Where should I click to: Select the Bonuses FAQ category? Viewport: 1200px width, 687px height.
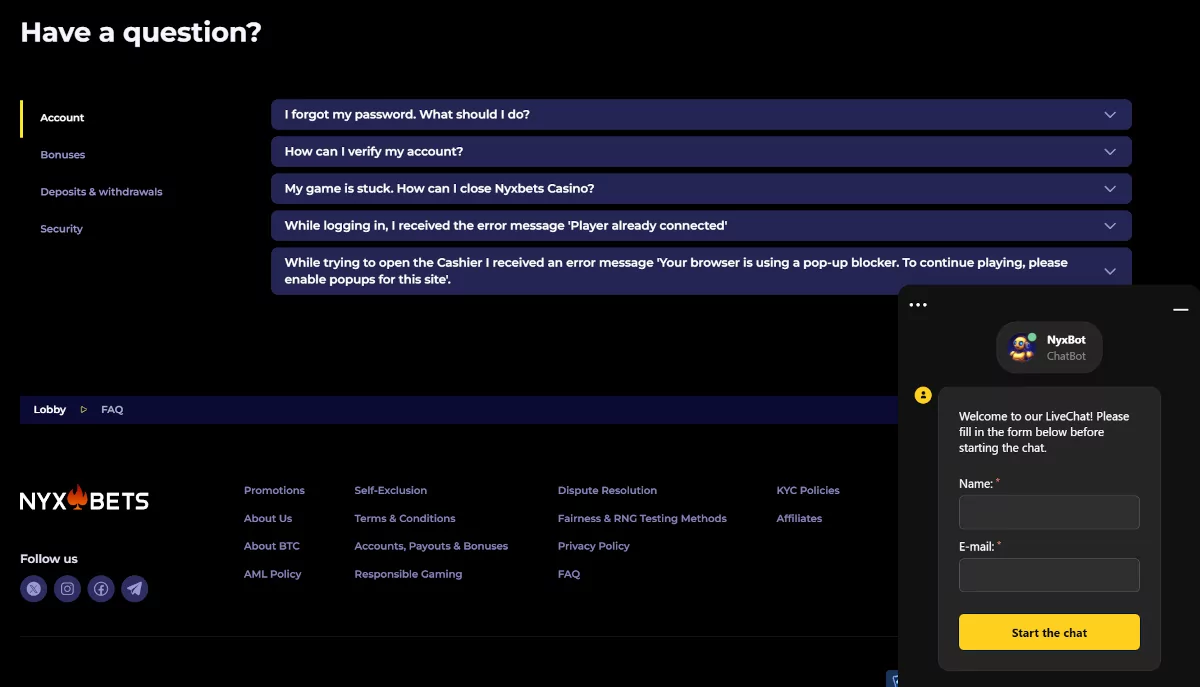63,155
